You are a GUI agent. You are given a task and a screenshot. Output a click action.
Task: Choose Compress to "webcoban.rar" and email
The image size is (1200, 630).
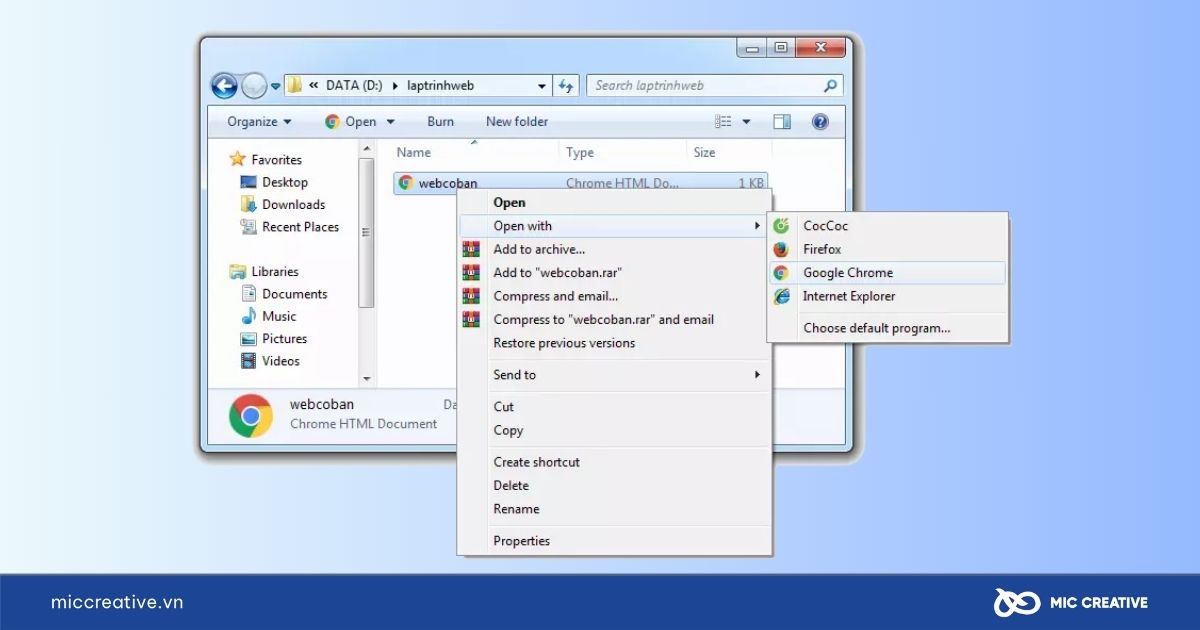(614, 320)
